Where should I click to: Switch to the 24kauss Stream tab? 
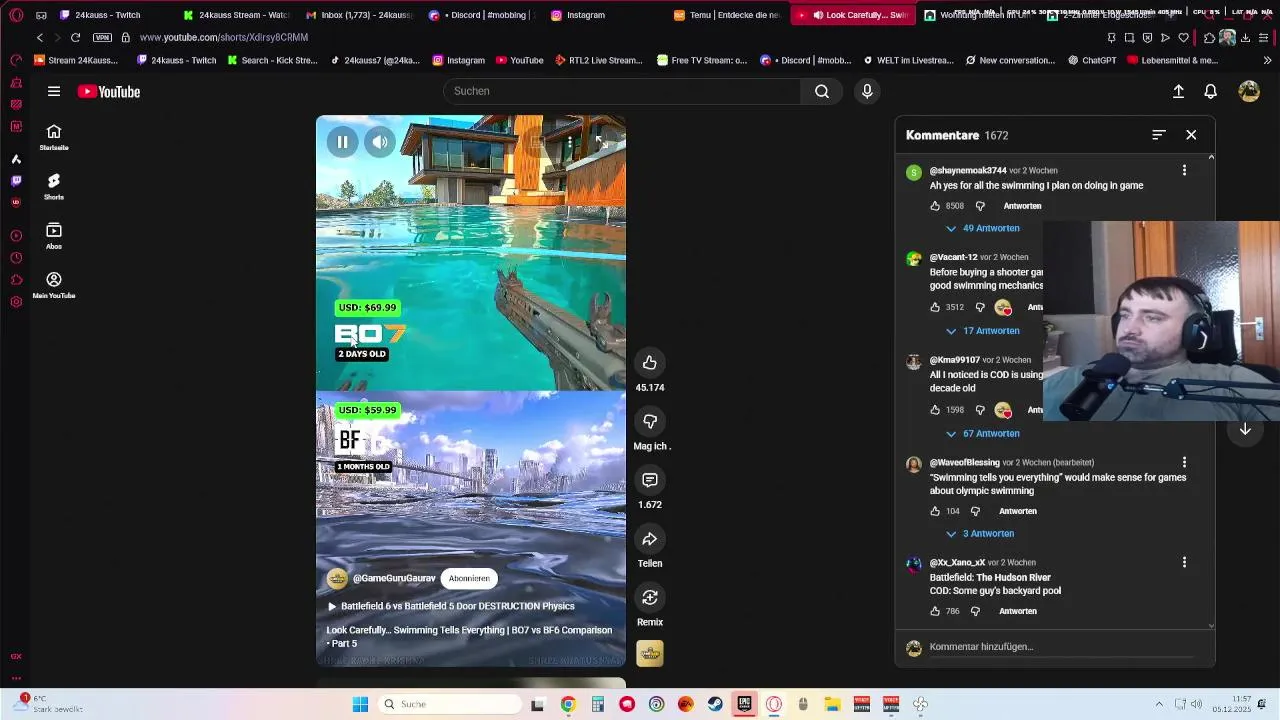[237, 15]
